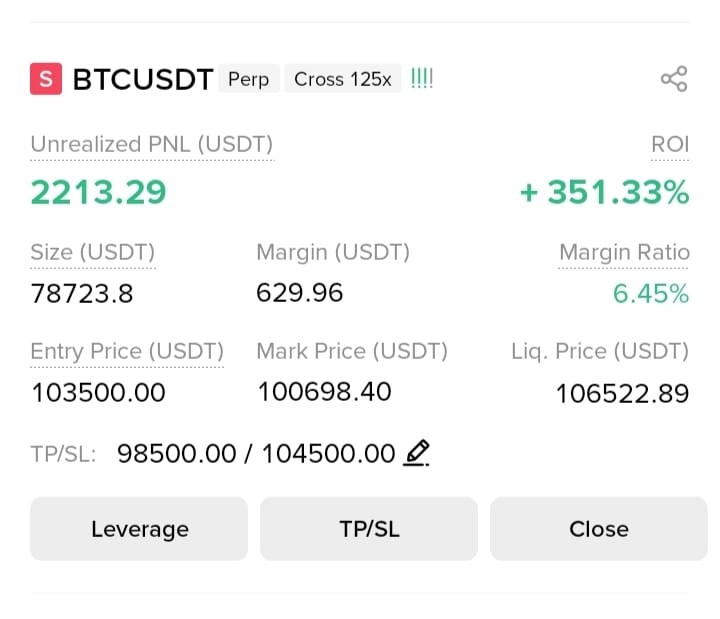The height and width of the screenshot is (619, 720).
Task: Tap the 98500.00 / 104500.00 TP/SL values
Action: (256, 454)
